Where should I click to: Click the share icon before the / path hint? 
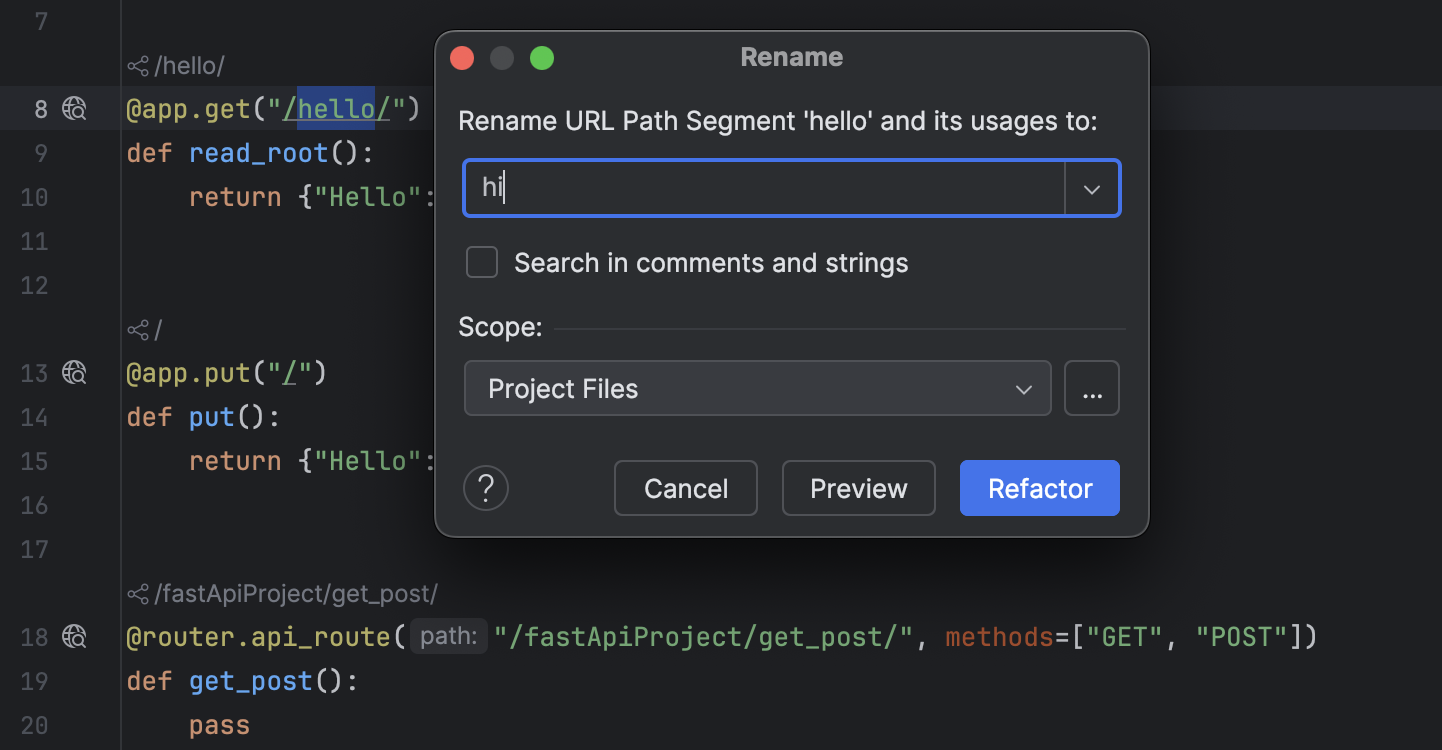pyautogui.click(x=136, y=328)
